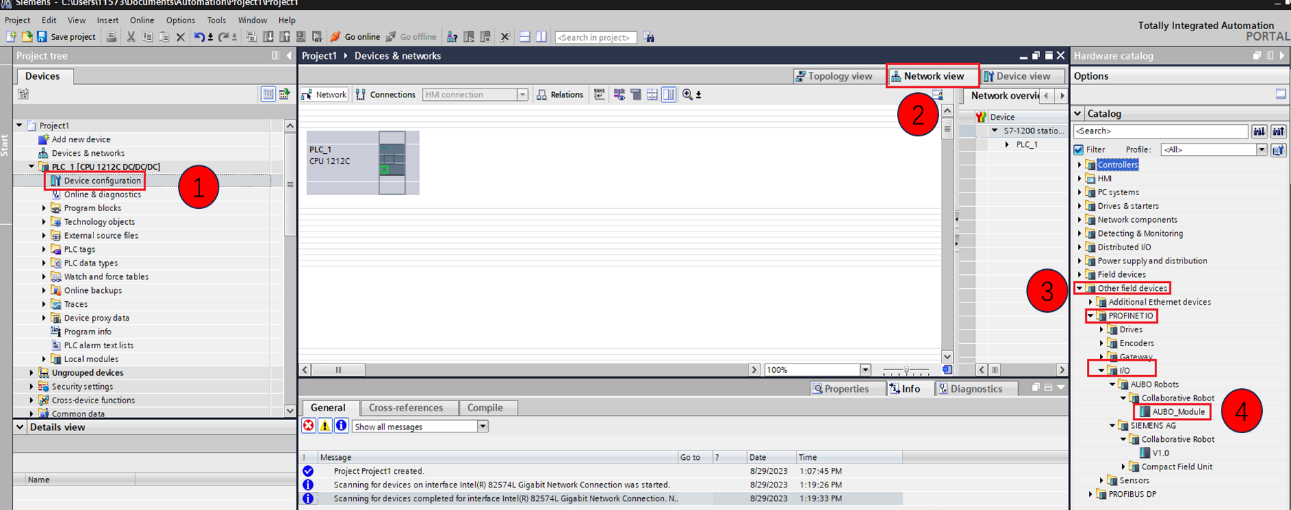Collapse the Details view panel
The width and height of the screenshot is (1291, 510).
pos(21,427)
